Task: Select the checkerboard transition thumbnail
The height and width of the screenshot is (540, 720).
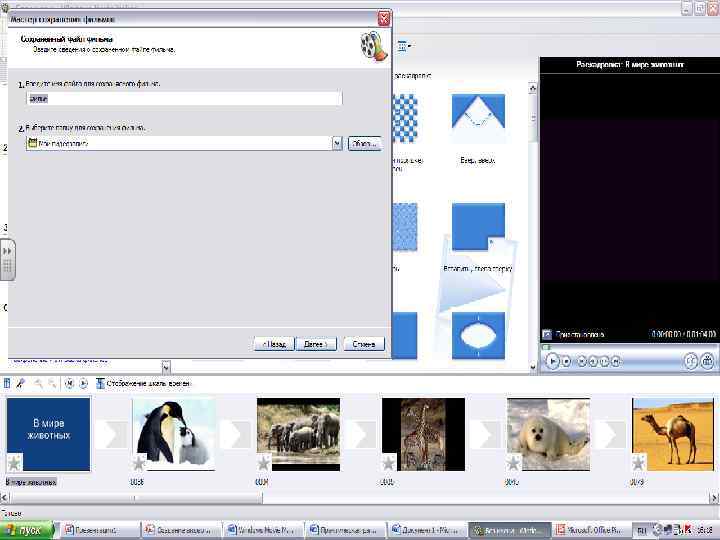Action: (x=405, y=118)
